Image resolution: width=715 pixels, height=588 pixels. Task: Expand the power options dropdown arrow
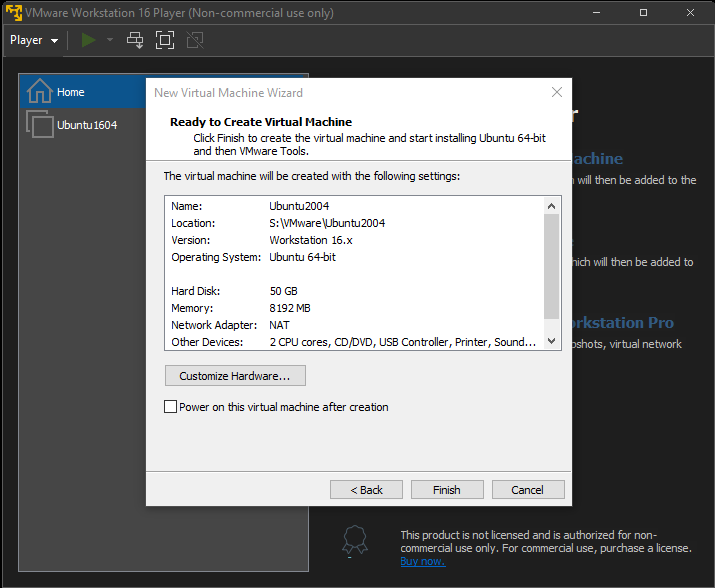pos(110,40)
